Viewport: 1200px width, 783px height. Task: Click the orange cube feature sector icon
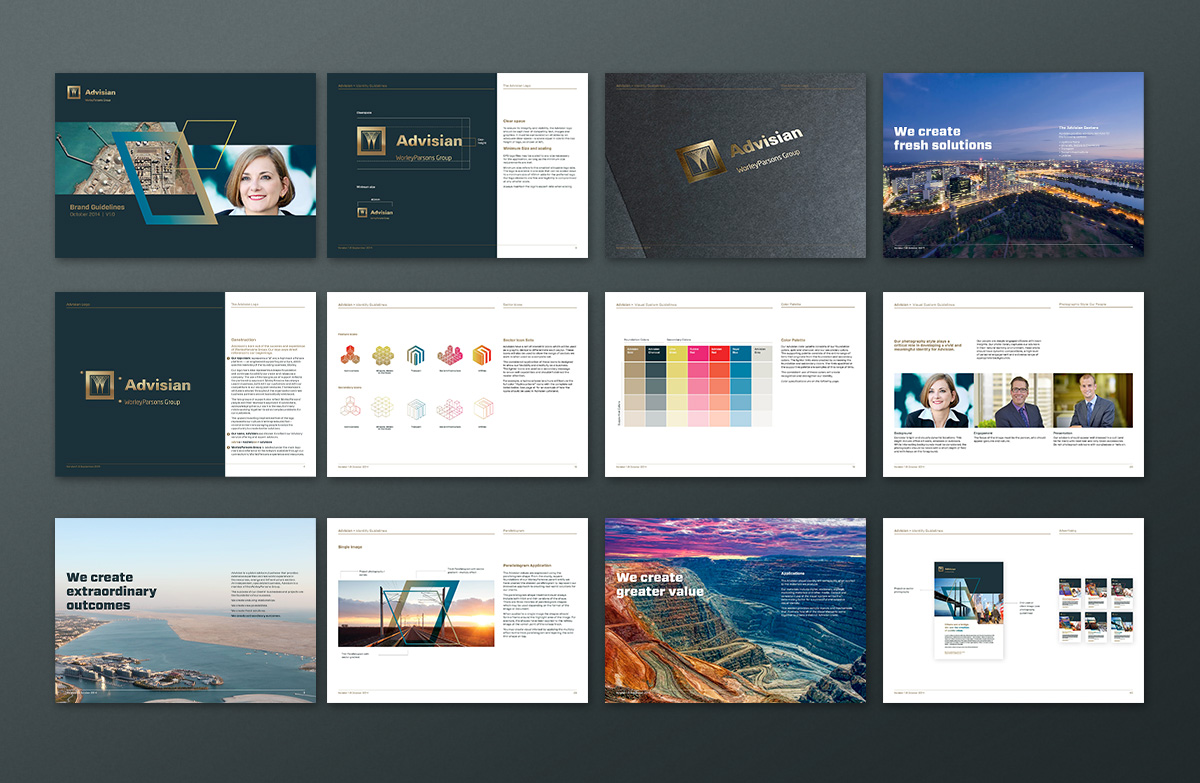481,353
